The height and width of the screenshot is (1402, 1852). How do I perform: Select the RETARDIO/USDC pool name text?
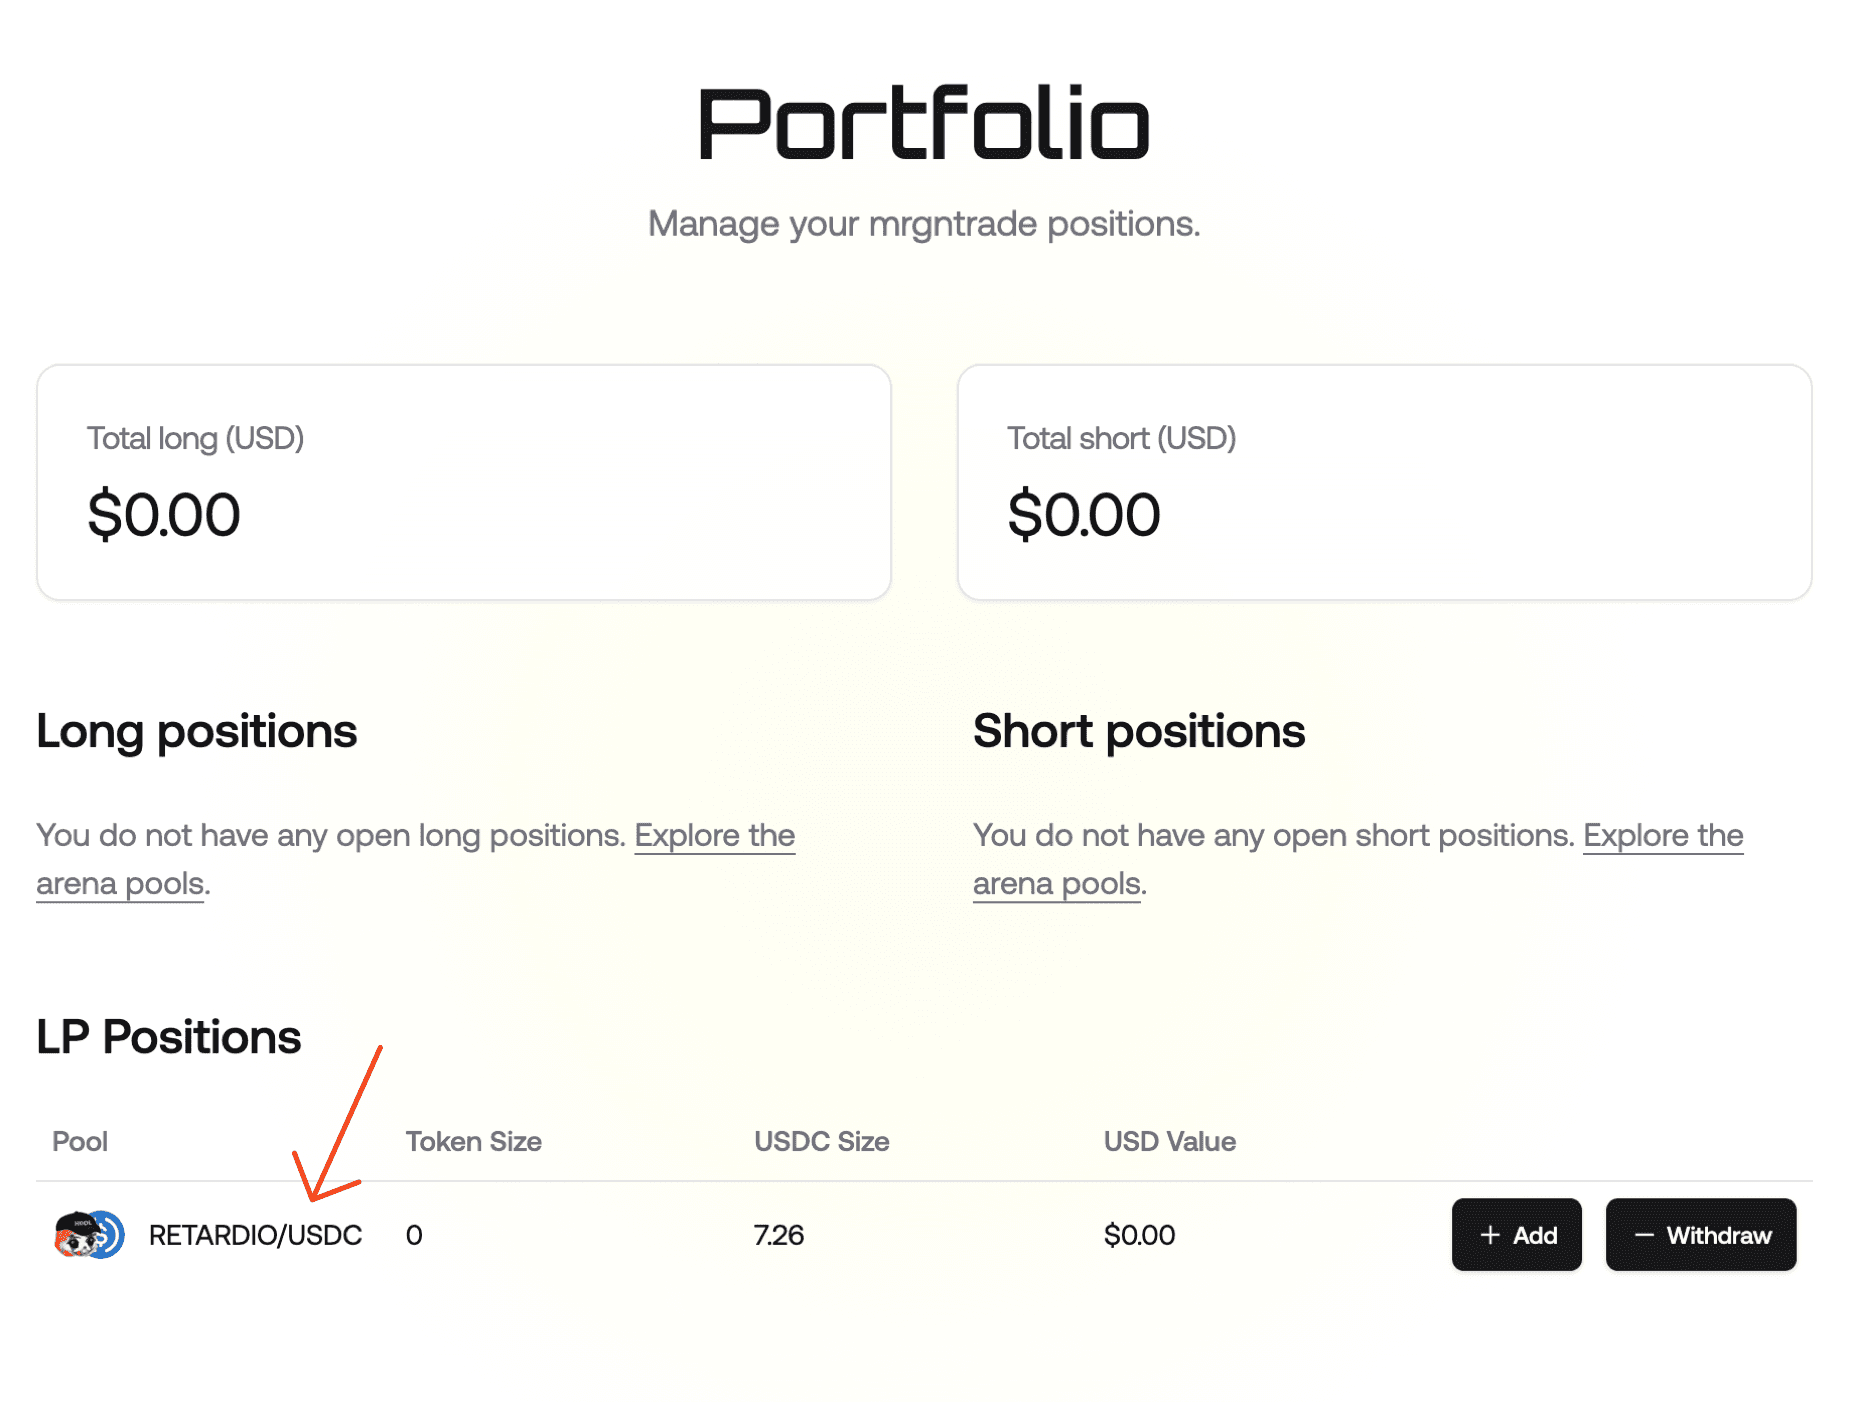(255, 1235)
